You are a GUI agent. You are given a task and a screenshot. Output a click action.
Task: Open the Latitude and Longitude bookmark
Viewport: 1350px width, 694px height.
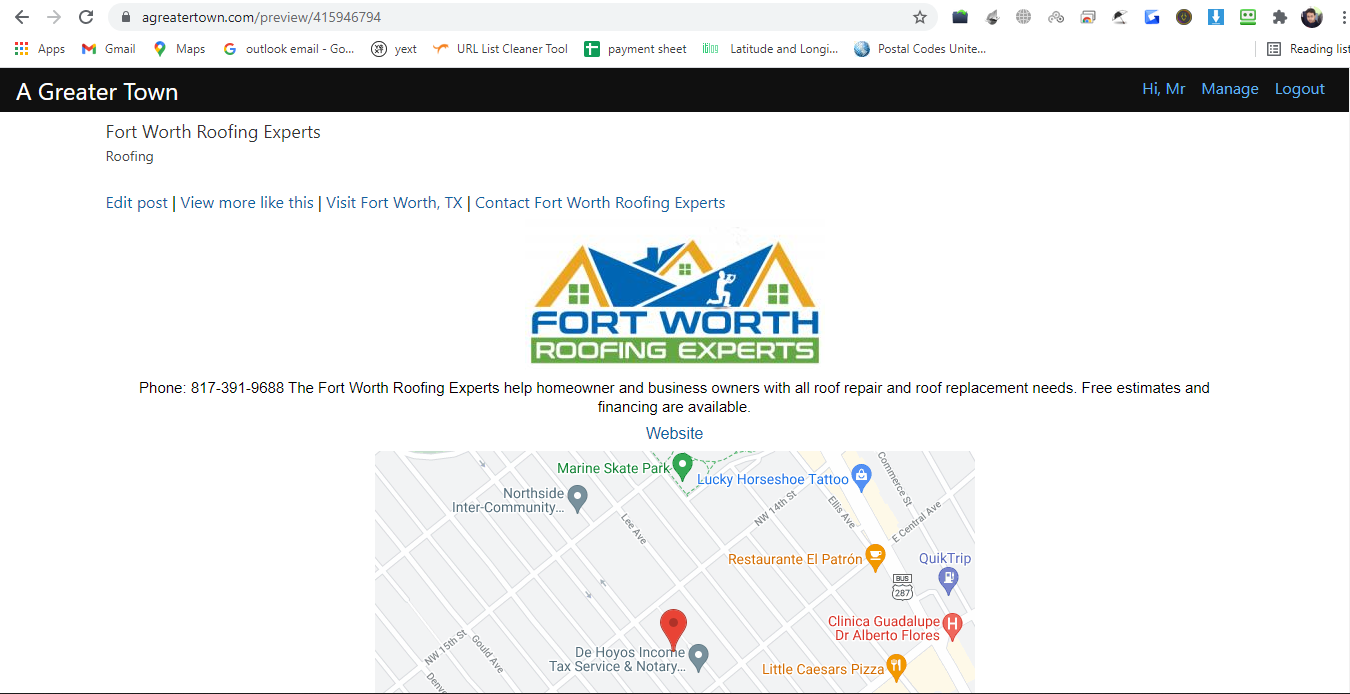click(x=771, y=48)
